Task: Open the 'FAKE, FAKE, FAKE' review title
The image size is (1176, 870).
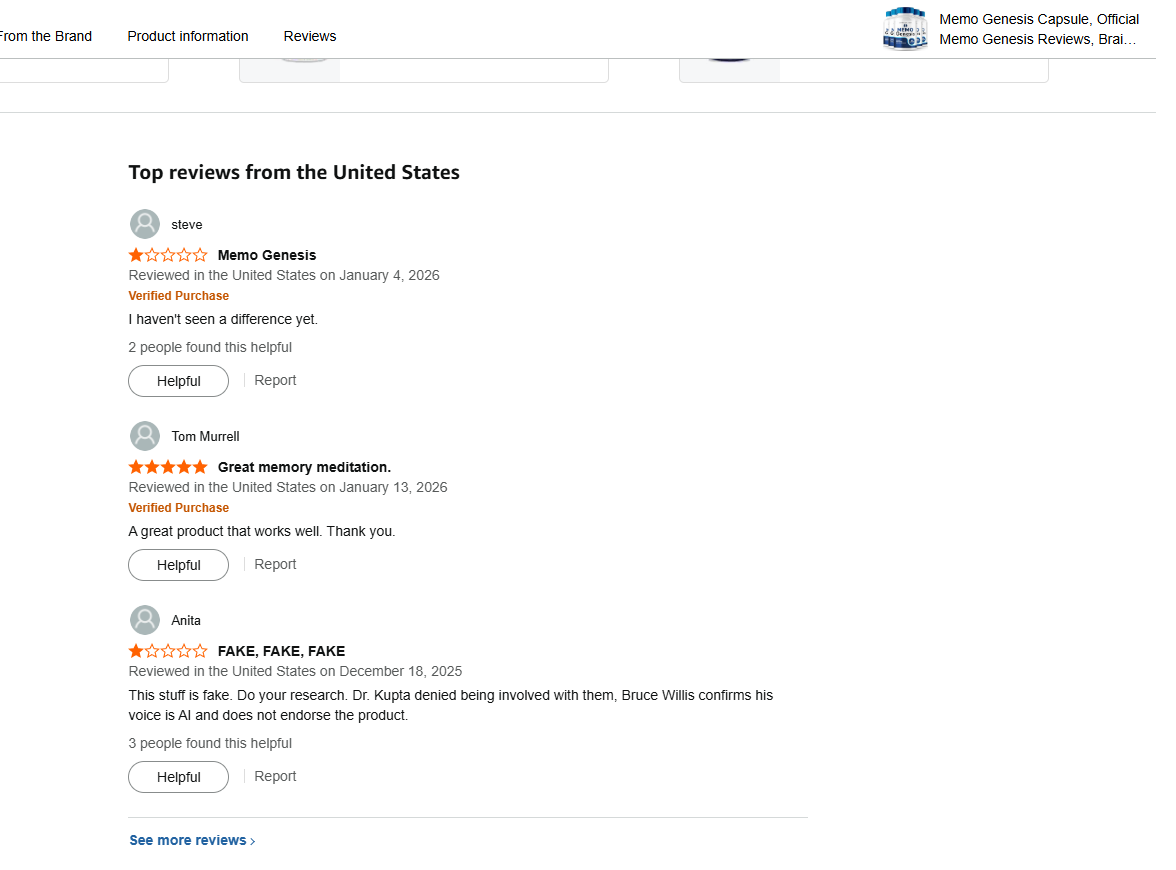Action: click(281, 651)
